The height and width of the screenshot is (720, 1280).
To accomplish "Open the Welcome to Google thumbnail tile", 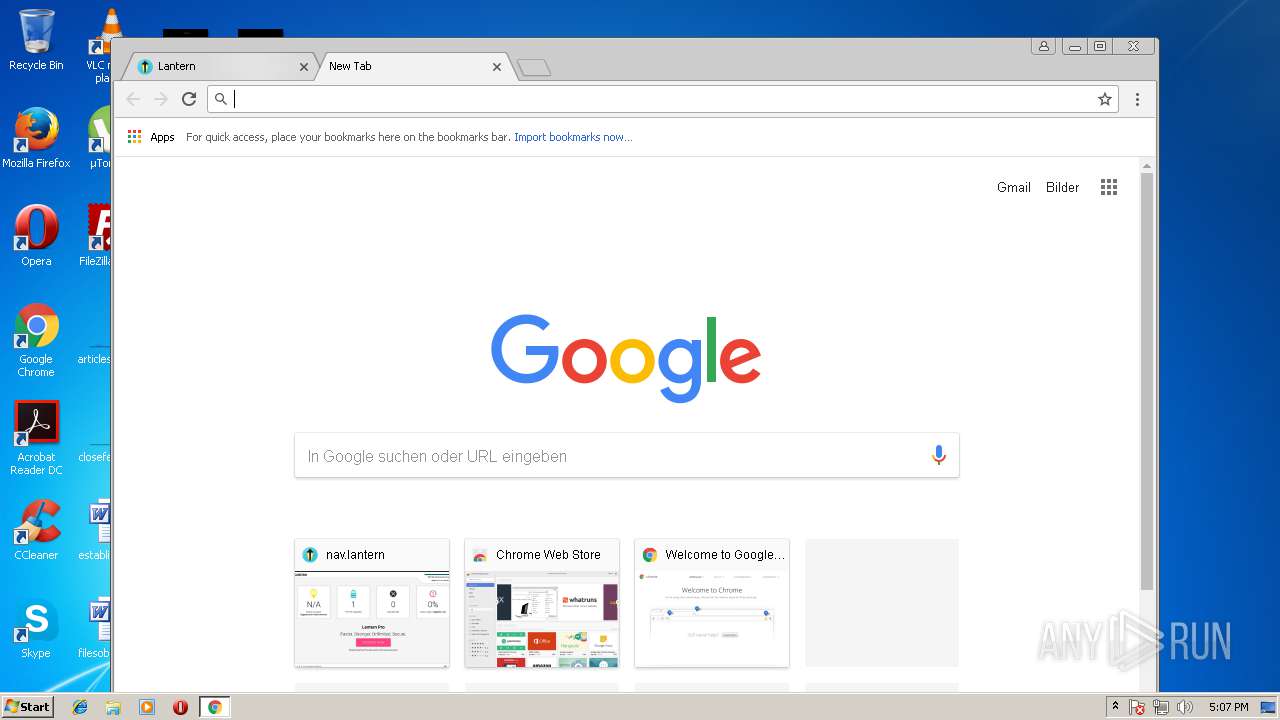I will tap(712, 603).
